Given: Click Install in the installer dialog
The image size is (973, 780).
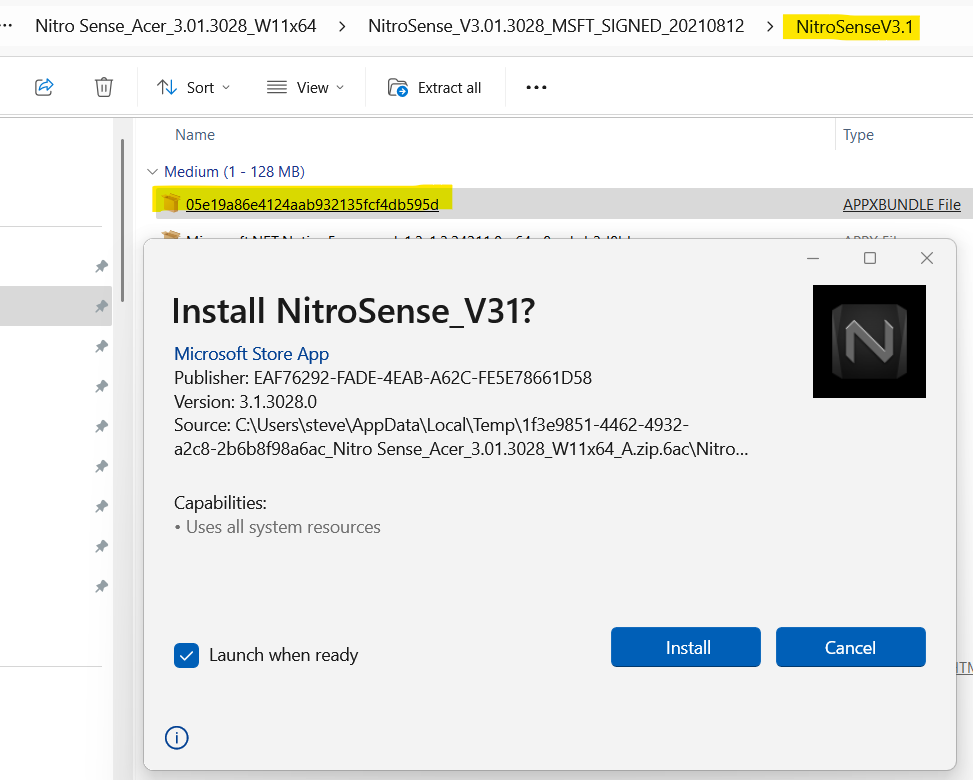Looking at the screenshot, I should [686, 647].
